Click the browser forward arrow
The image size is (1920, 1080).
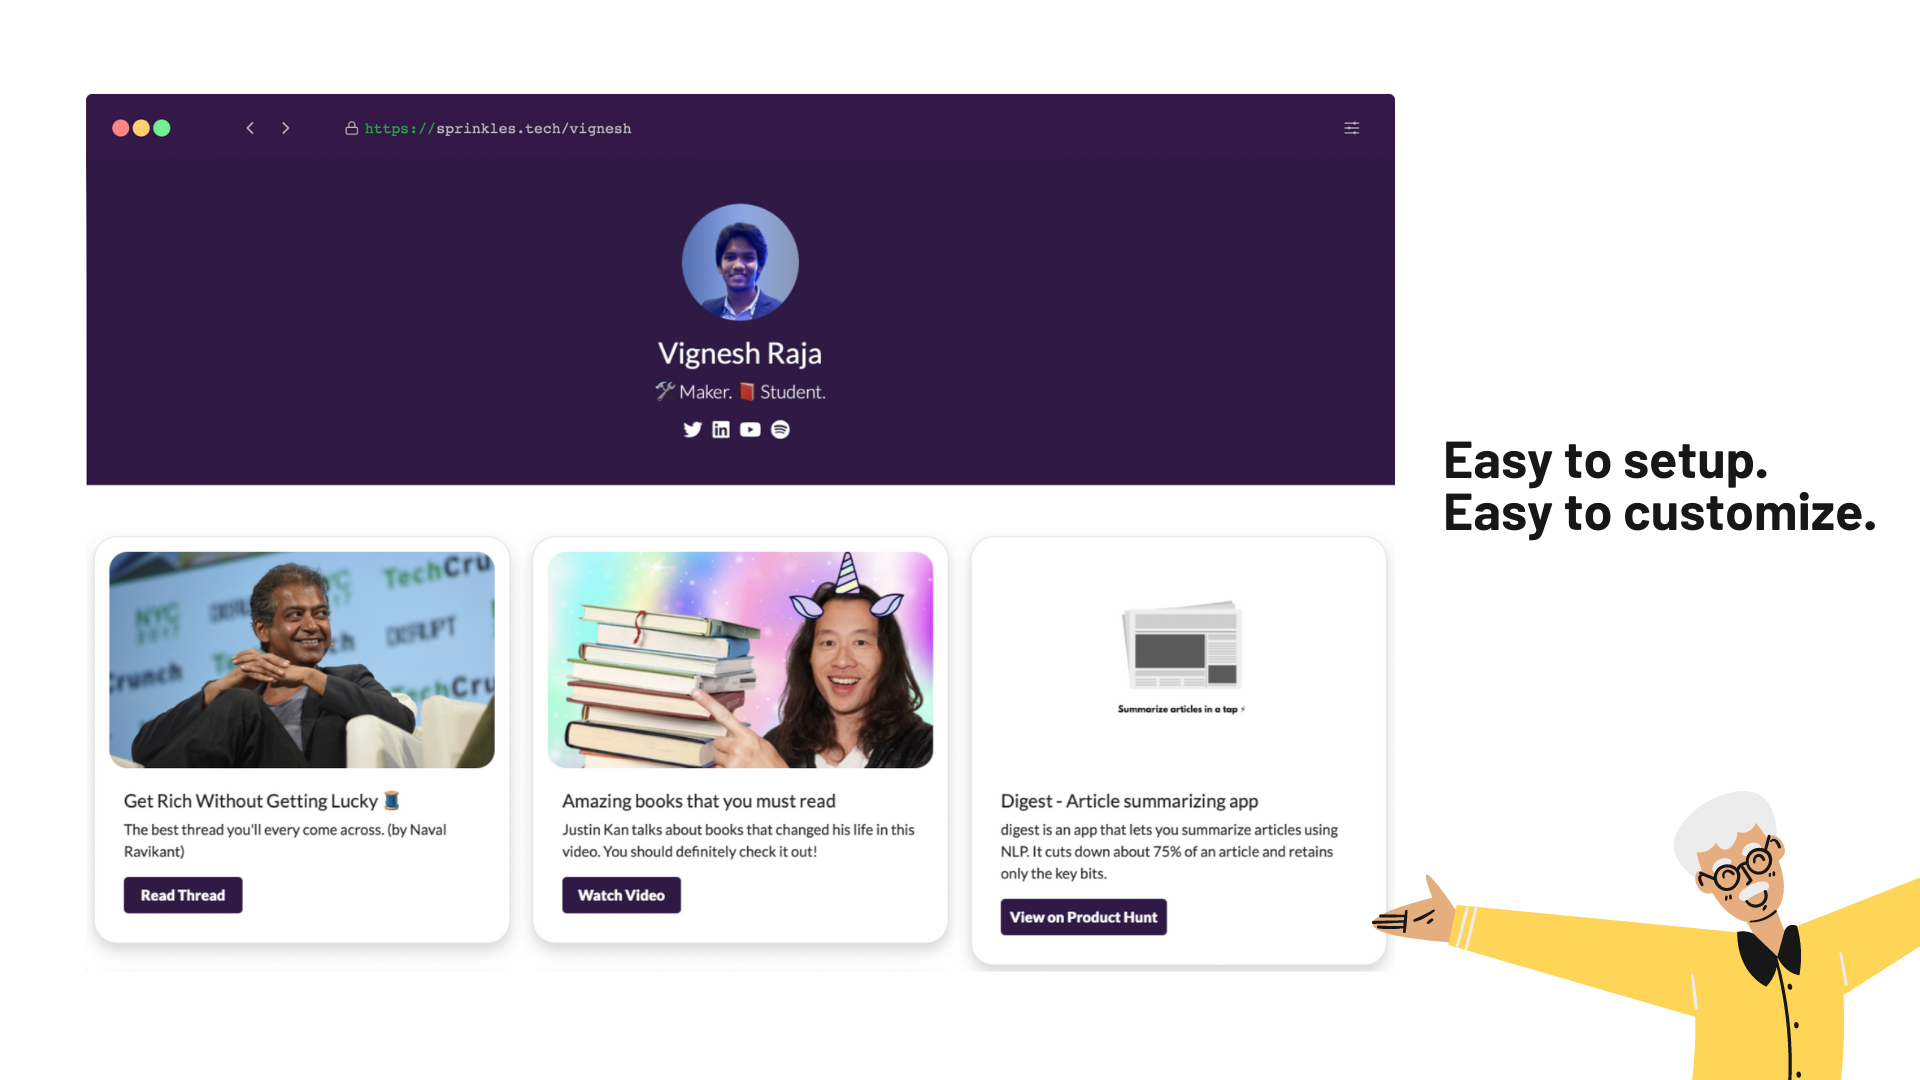[x=286, y=128]
